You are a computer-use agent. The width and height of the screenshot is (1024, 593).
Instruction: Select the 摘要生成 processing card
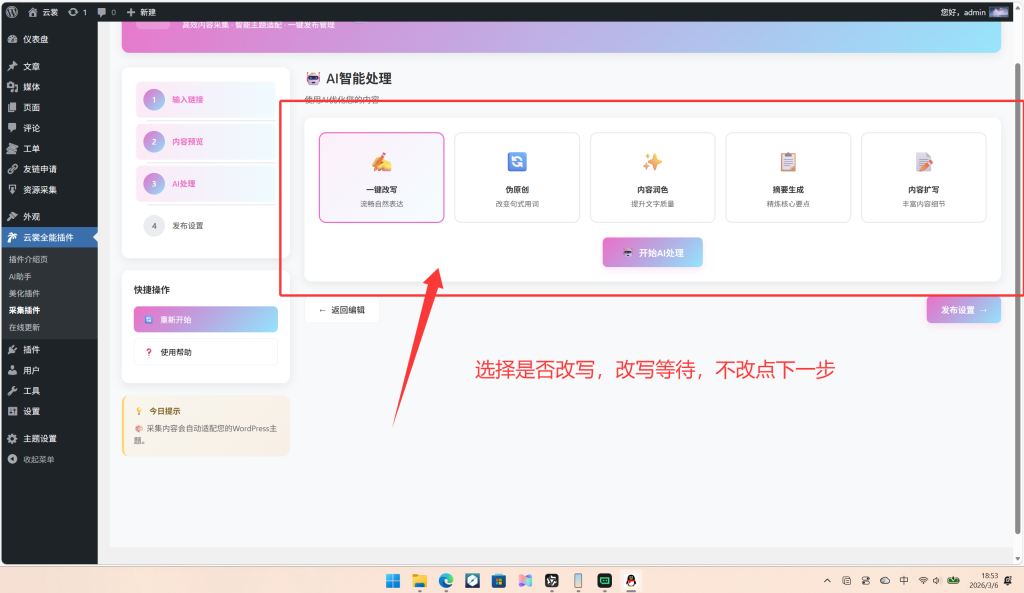[x=788, y=178]
